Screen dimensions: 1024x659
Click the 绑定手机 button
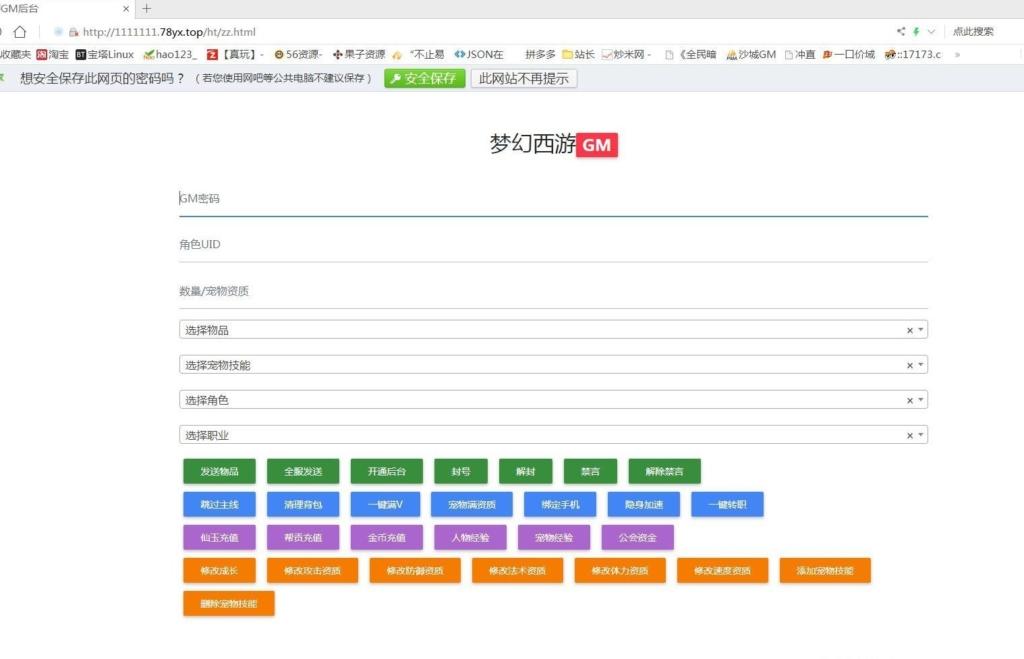560,504
